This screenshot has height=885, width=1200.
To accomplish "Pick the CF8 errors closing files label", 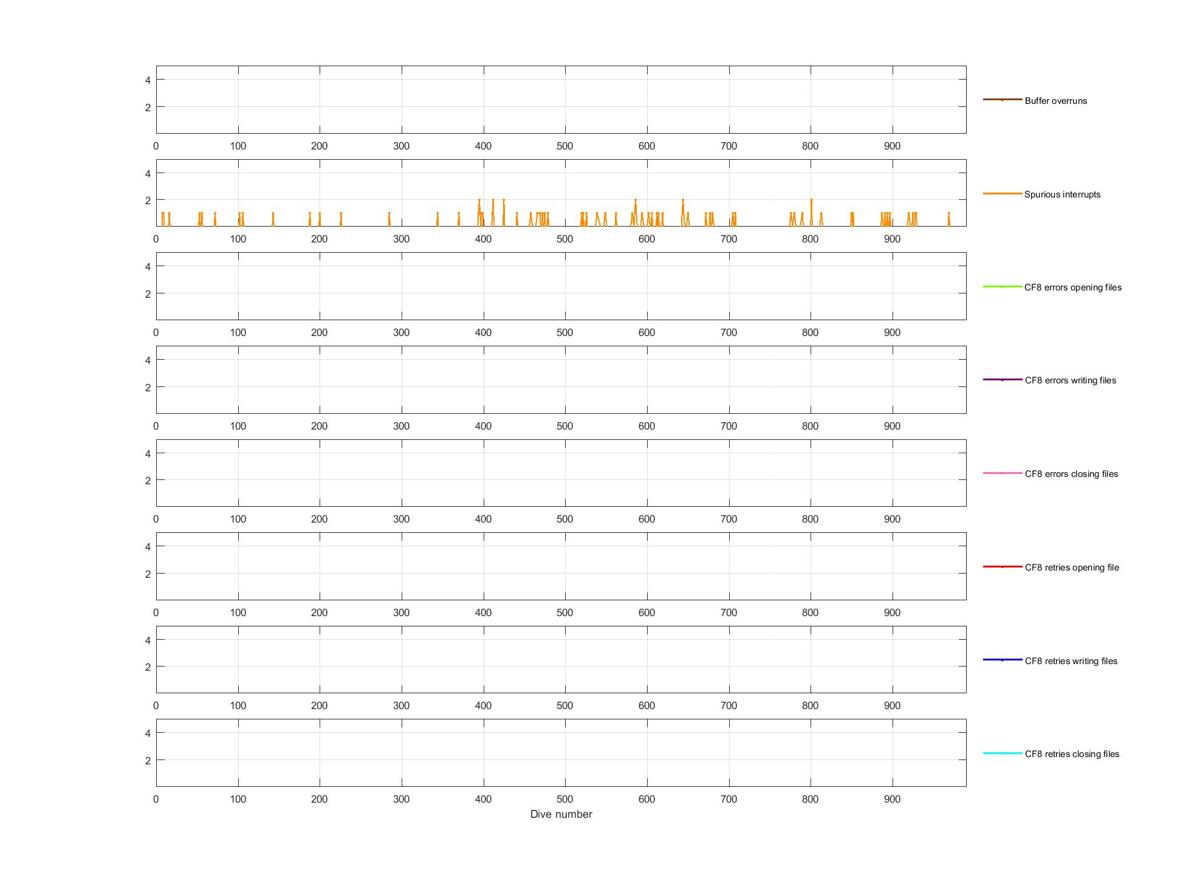I will click(1071, 474).
